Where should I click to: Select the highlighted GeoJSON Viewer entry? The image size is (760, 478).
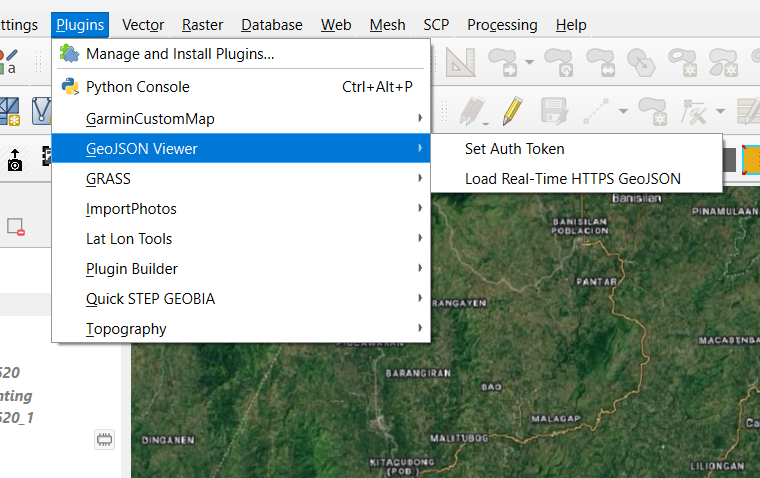click(241, 148)
